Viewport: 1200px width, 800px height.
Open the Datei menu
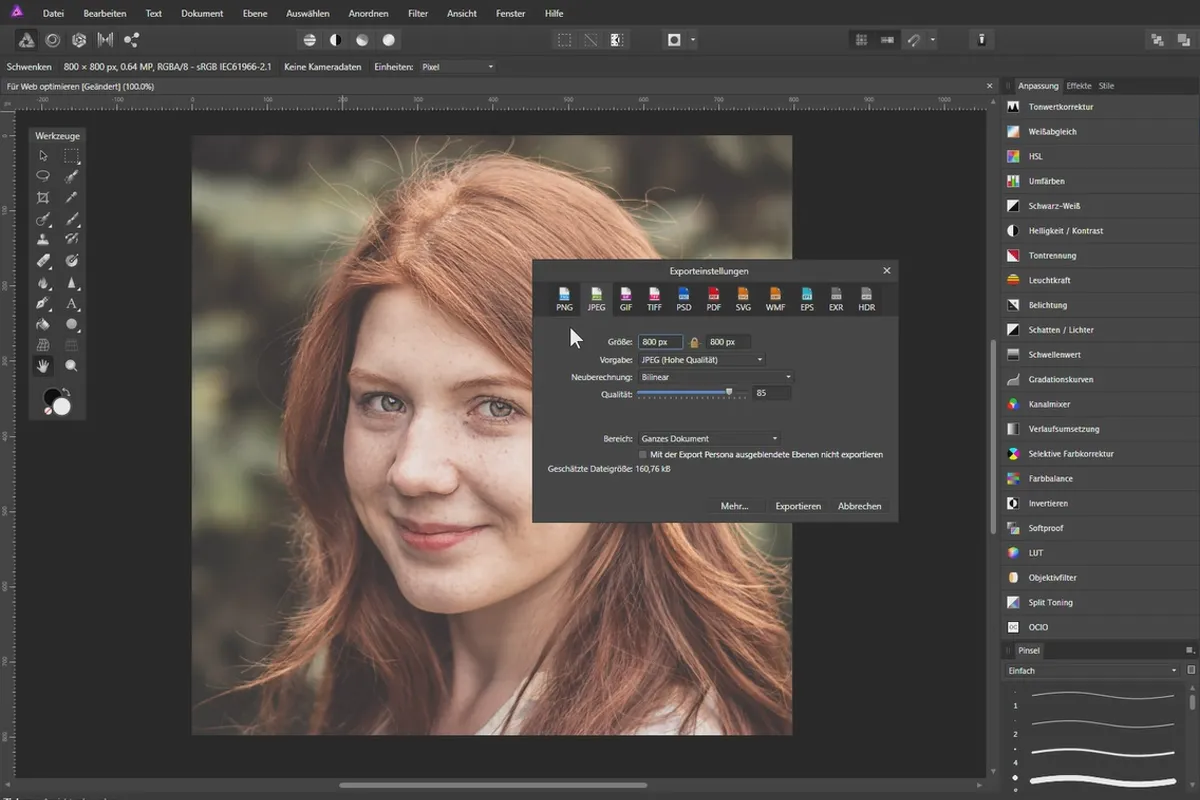point(53,14)
